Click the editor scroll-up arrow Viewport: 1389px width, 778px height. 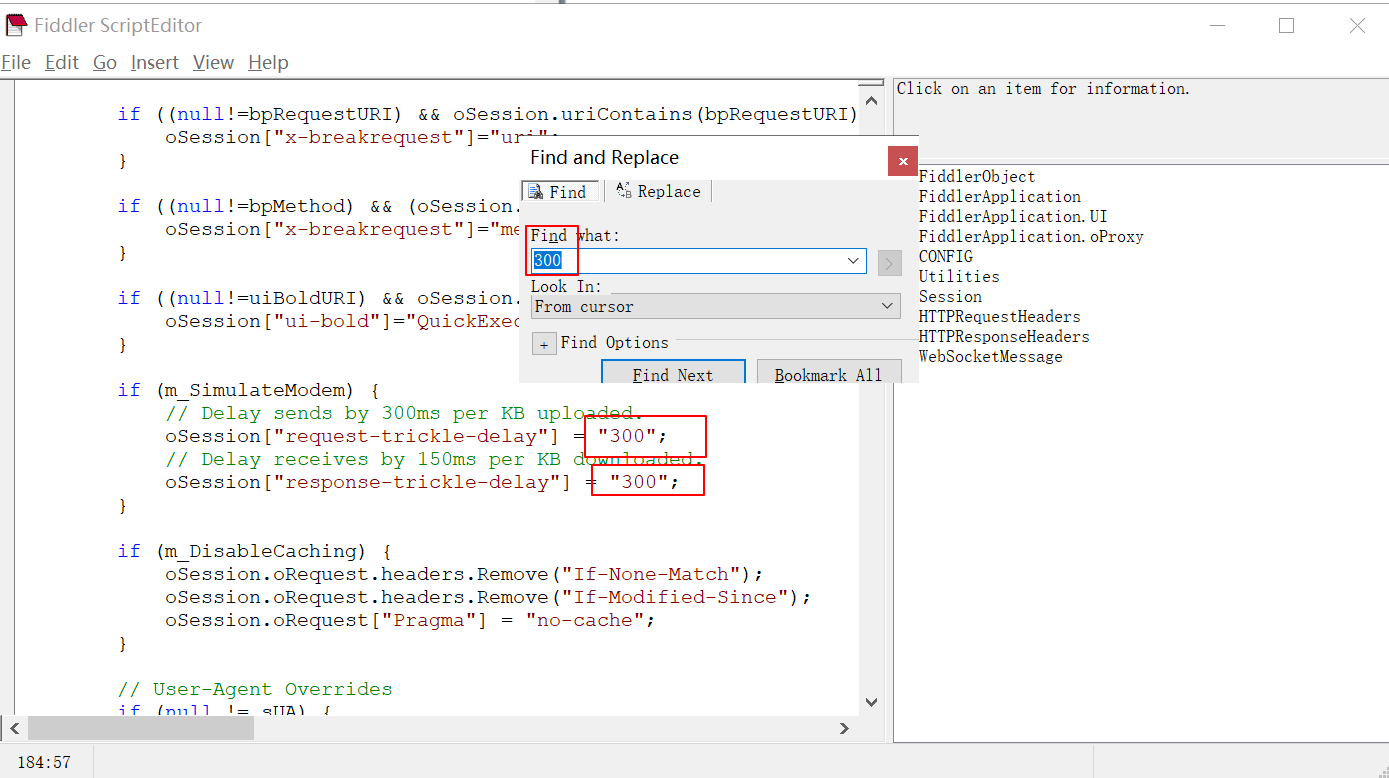click(x=871, y=100)
